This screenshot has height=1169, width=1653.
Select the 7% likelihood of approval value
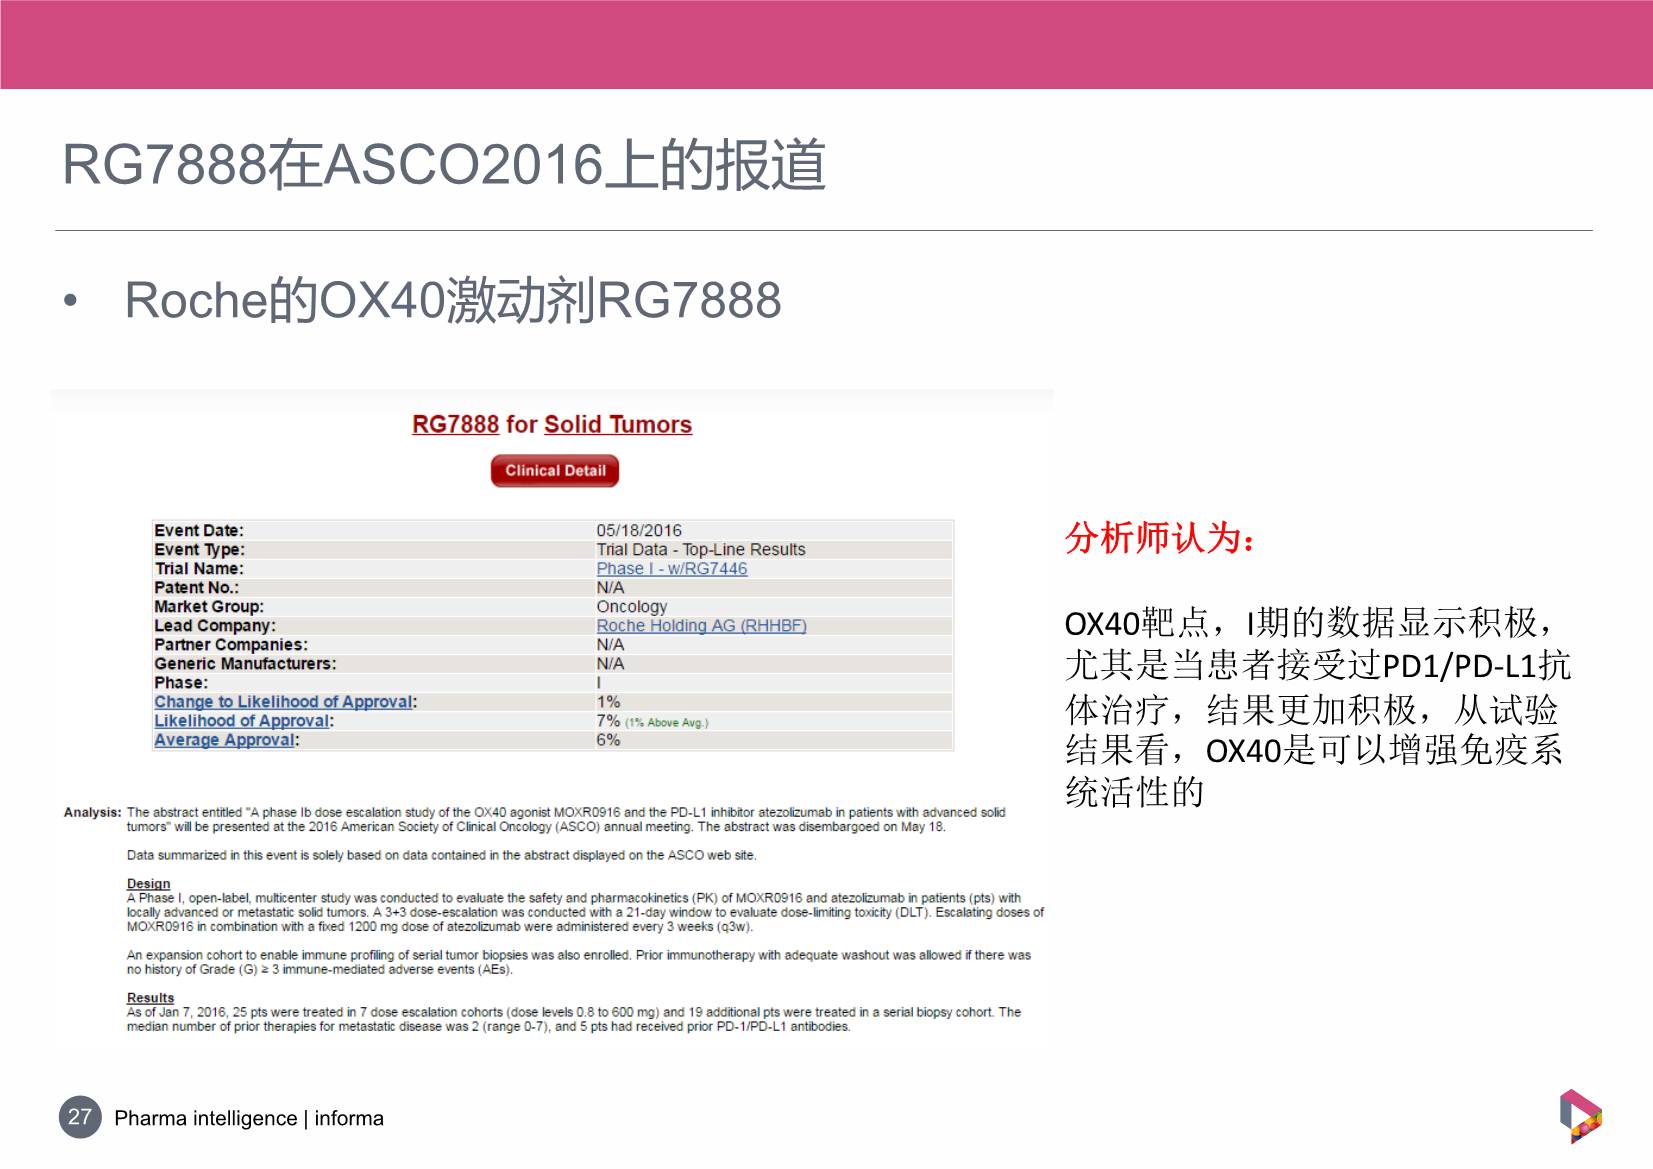coord(608,721)
